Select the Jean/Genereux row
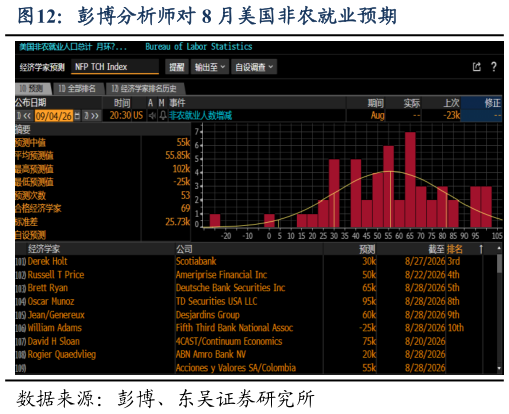The image size is (509, 414). tap(256, 315)
